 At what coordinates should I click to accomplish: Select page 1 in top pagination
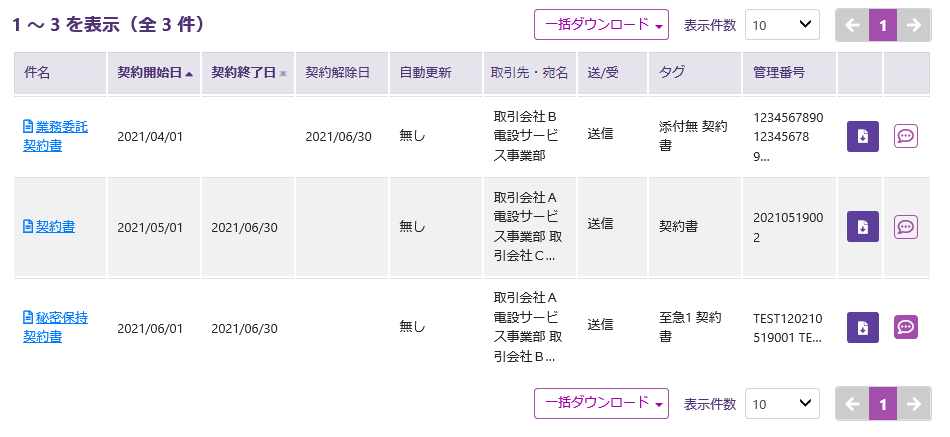coord(883,25)
